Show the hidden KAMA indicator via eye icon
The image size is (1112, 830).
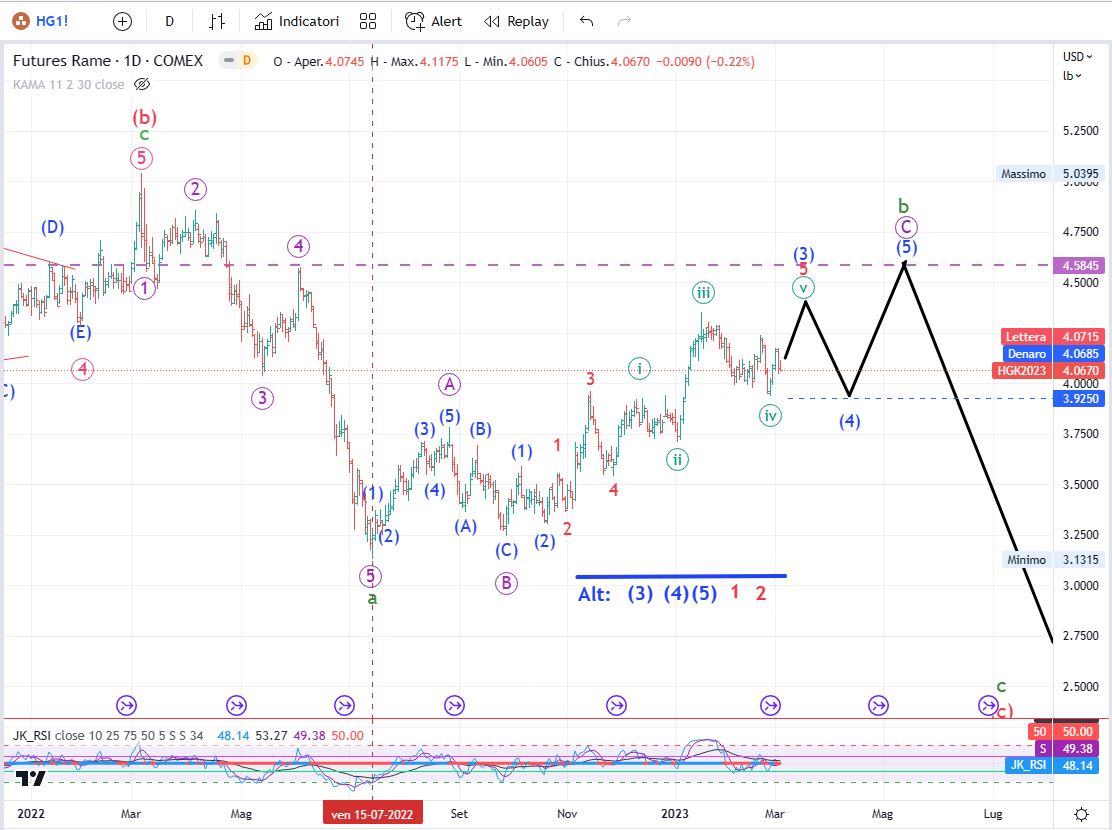pos(141,85)
